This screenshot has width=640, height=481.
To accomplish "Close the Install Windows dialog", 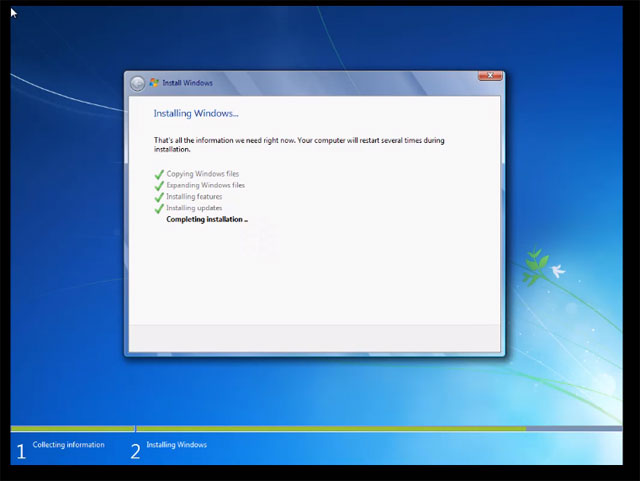I will [490, 76].
